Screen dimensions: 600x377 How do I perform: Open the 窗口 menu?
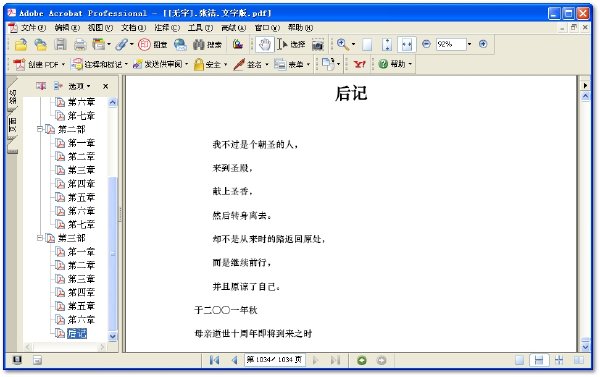pos(267,28)
